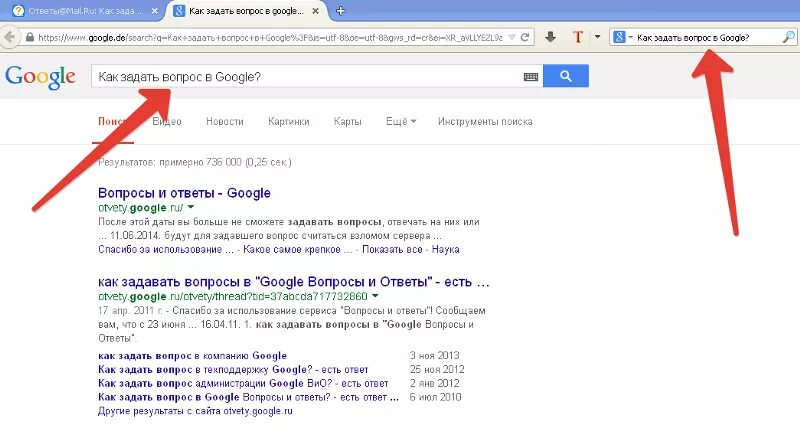Open the 'Какое самое крепкое' sitelink
This screenshot has height=424, width=800.
pyautogui.click(x=298, y=250)
